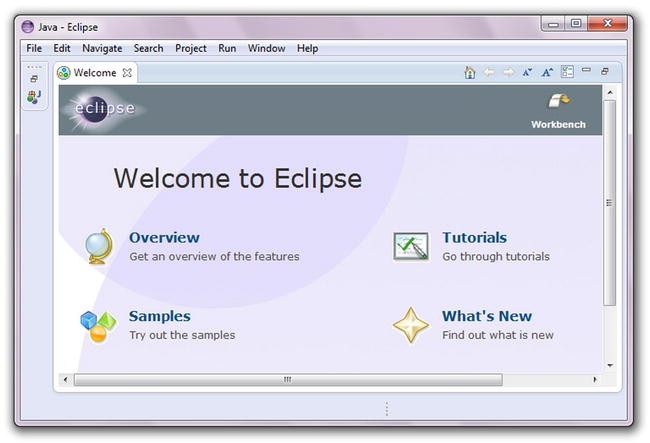Open the Window menu
Viewport: 650px width, 443px height.
tap(267, 48)
